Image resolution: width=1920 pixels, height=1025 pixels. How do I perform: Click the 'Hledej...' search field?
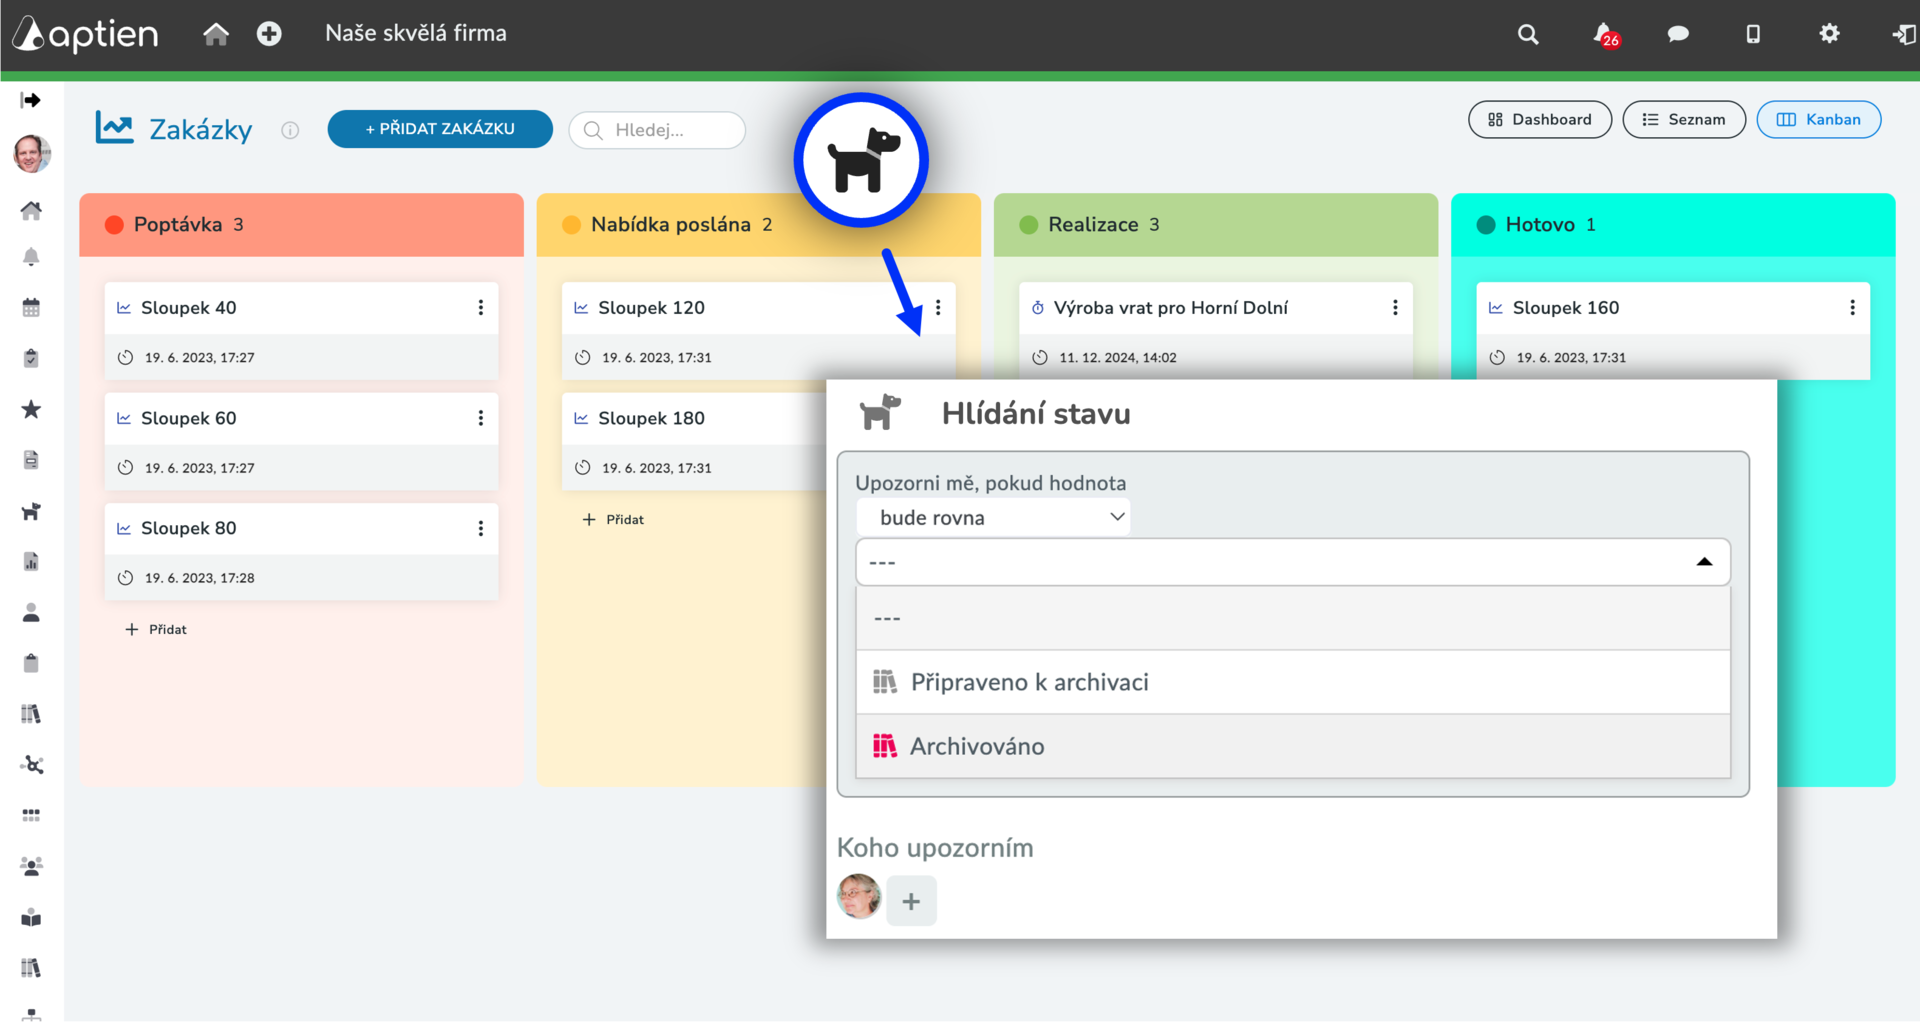[x=660, y=130]
